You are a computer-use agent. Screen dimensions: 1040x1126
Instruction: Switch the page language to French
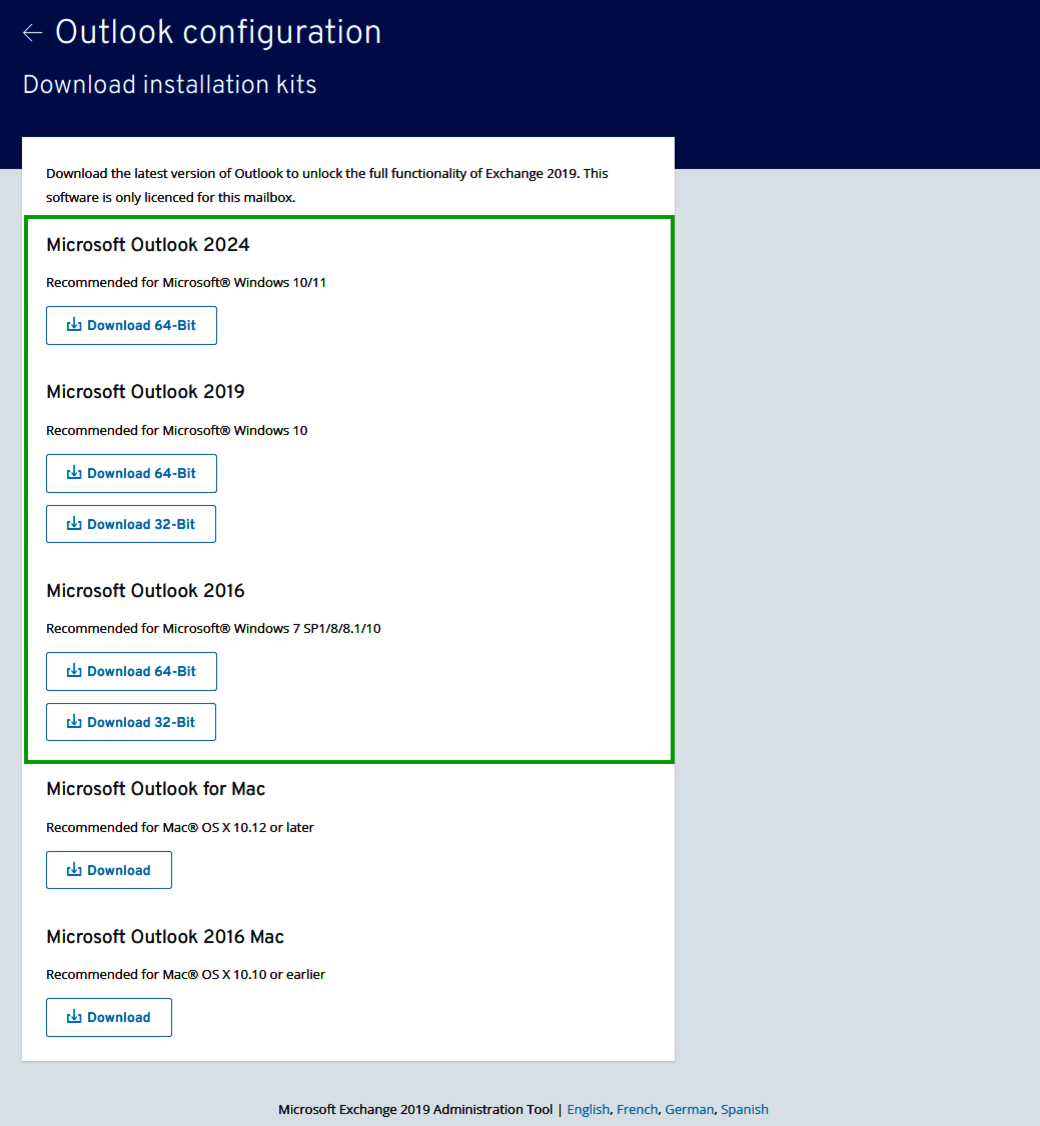pos(637,1109)
